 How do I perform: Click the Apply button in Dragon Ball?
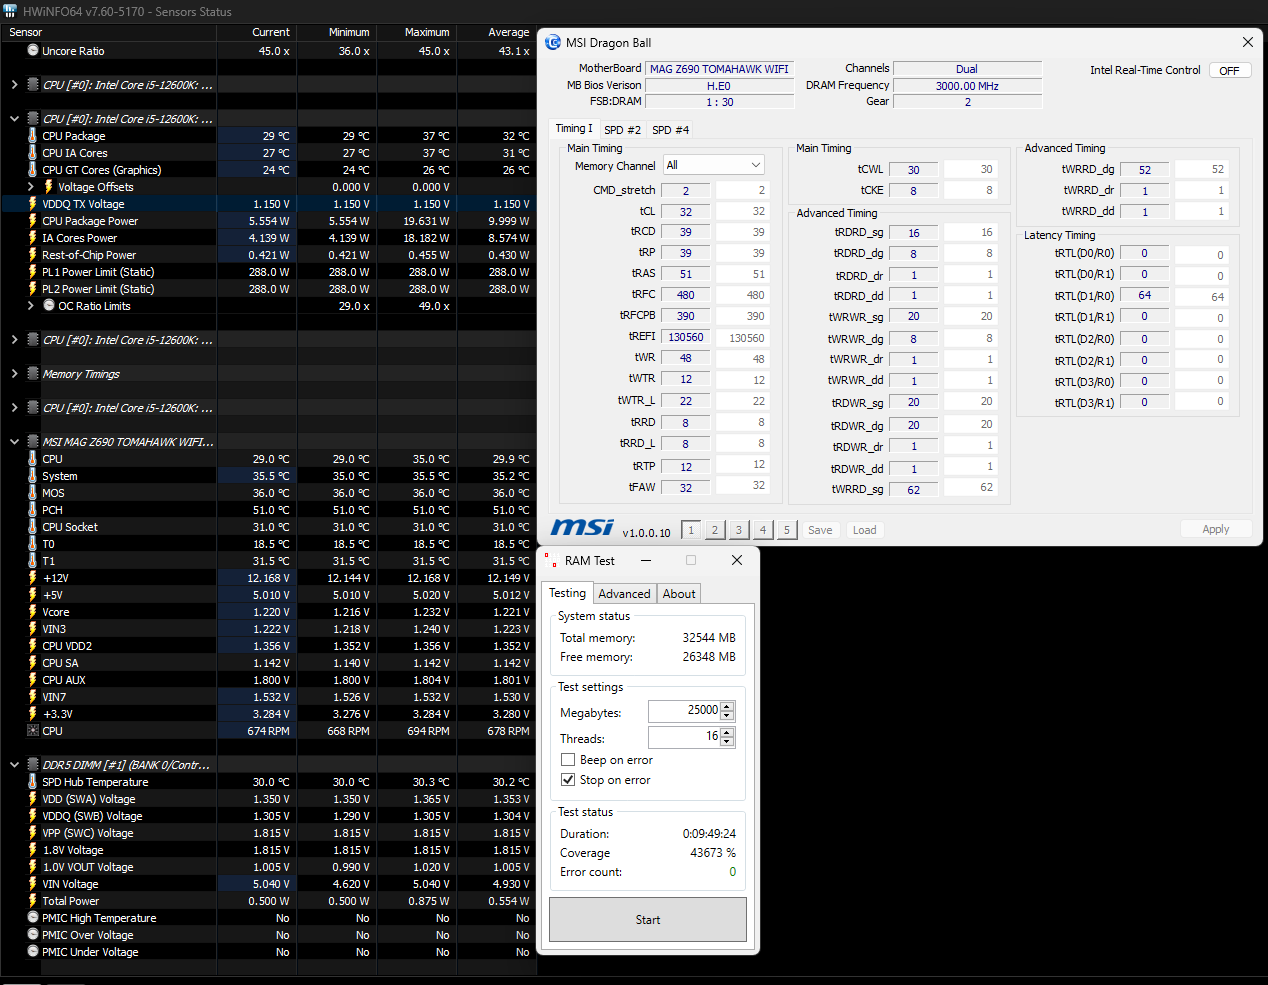click(x=1216, y=529)
